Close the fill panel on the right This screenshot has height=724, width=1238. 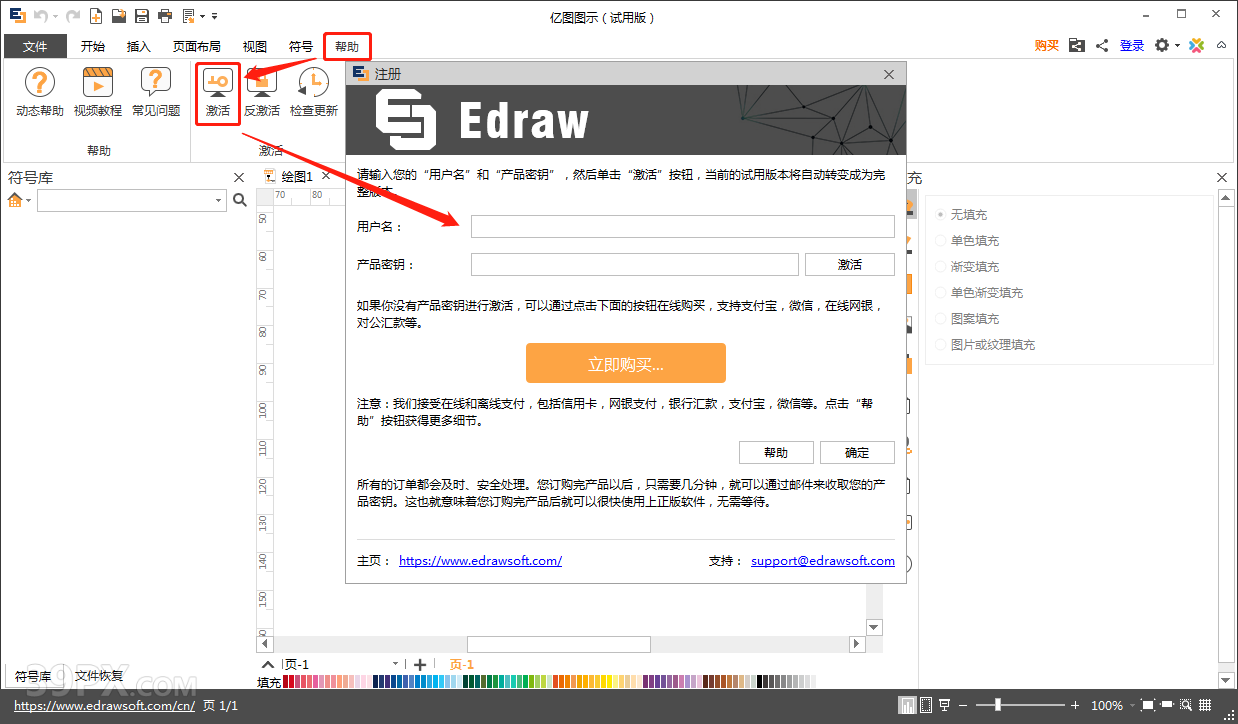pyautogui.click(x=1222, y=177)
